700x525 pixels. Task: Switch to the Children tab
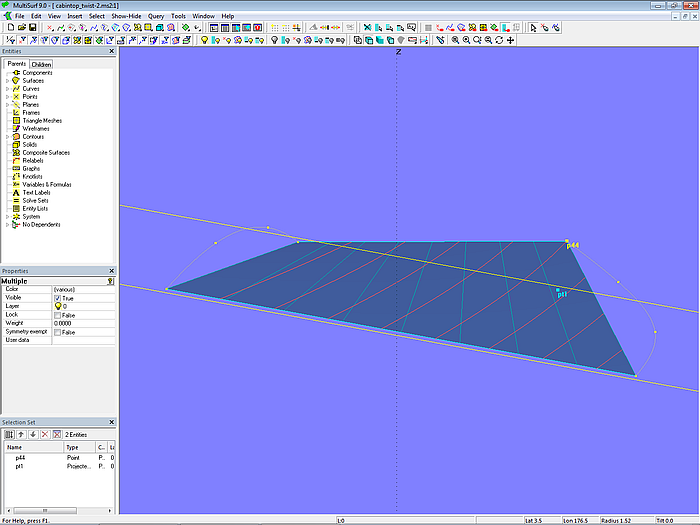[x=41, y=64]
